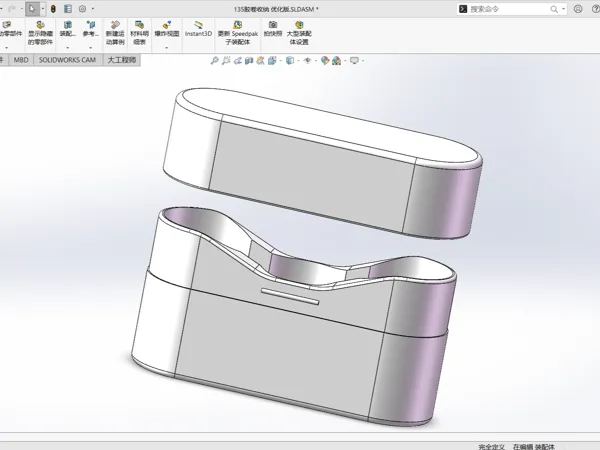The image size is (600, 450).
Task: Expand the View Settings dropdown arrow
Action: point(363,60)
